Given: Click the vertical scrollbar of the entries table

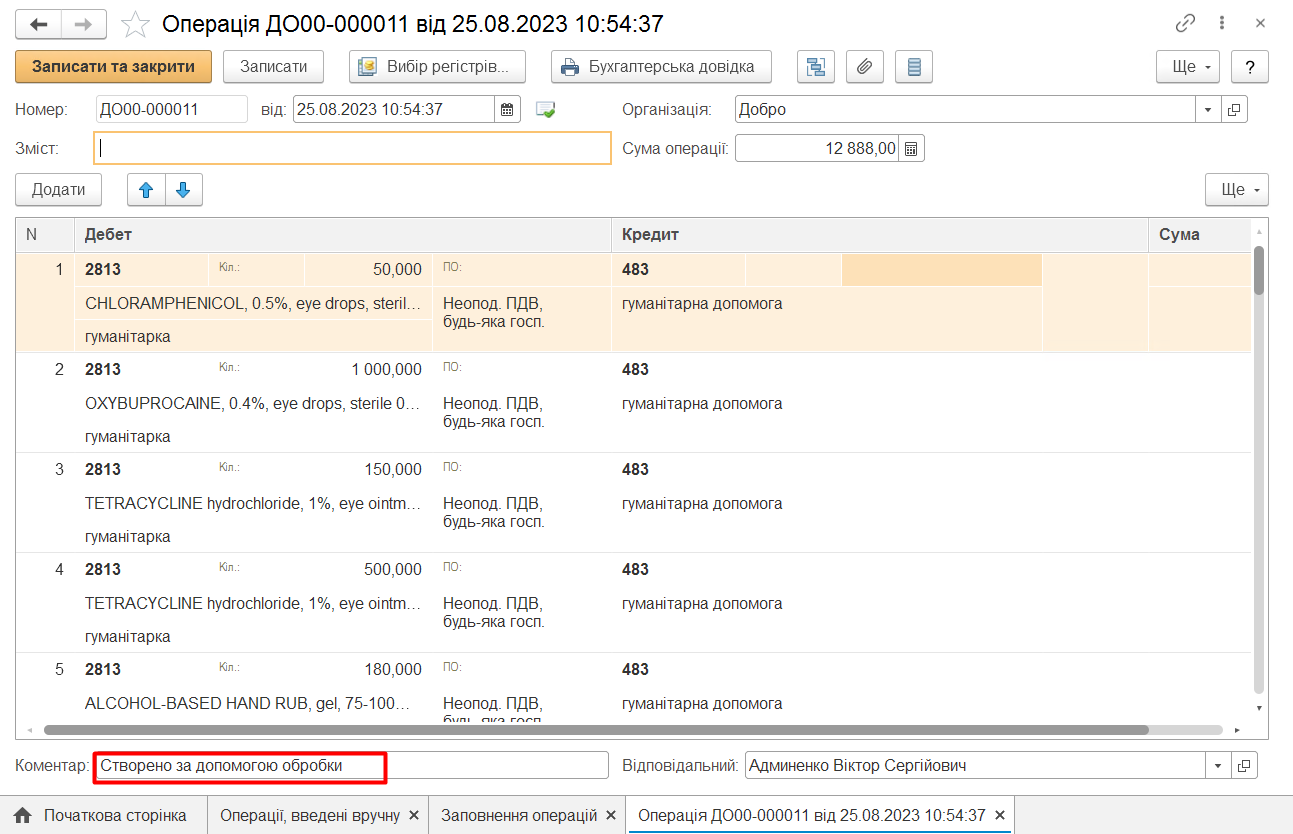Looking at the screenshot, I should click(1259, 270).
